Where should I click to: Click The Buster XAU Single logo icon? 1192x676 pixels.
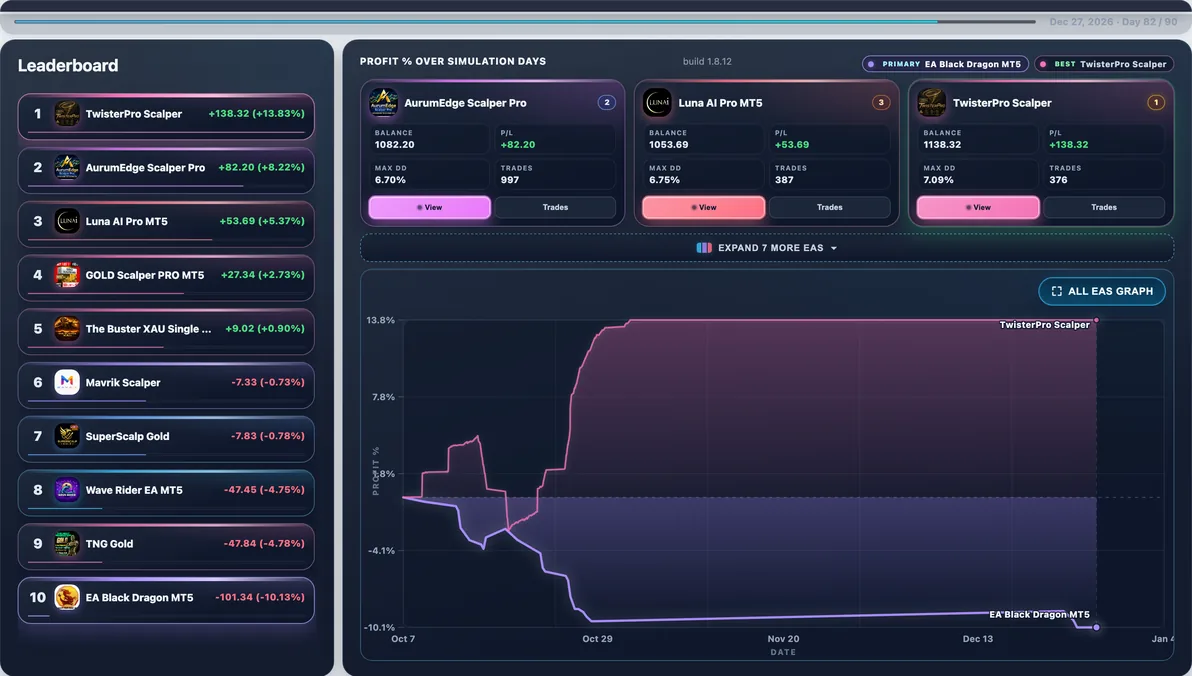pyautogui.click(x=67, y=329)
